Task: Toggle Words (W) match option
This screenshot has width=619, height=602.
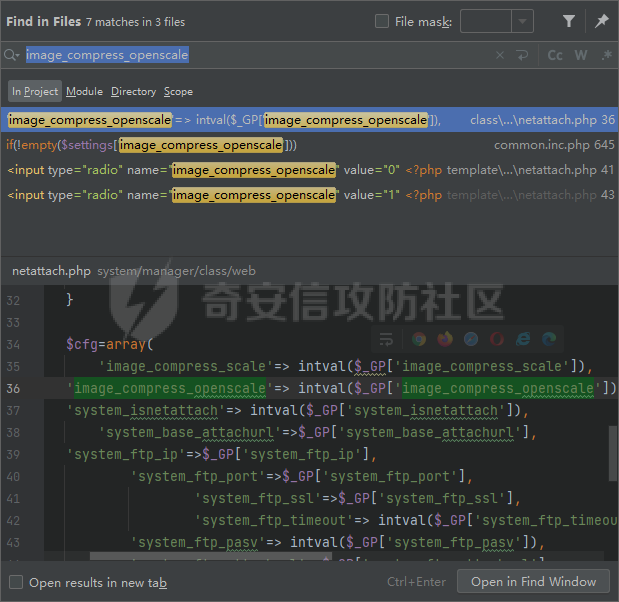Action: [x=580, y=55]
